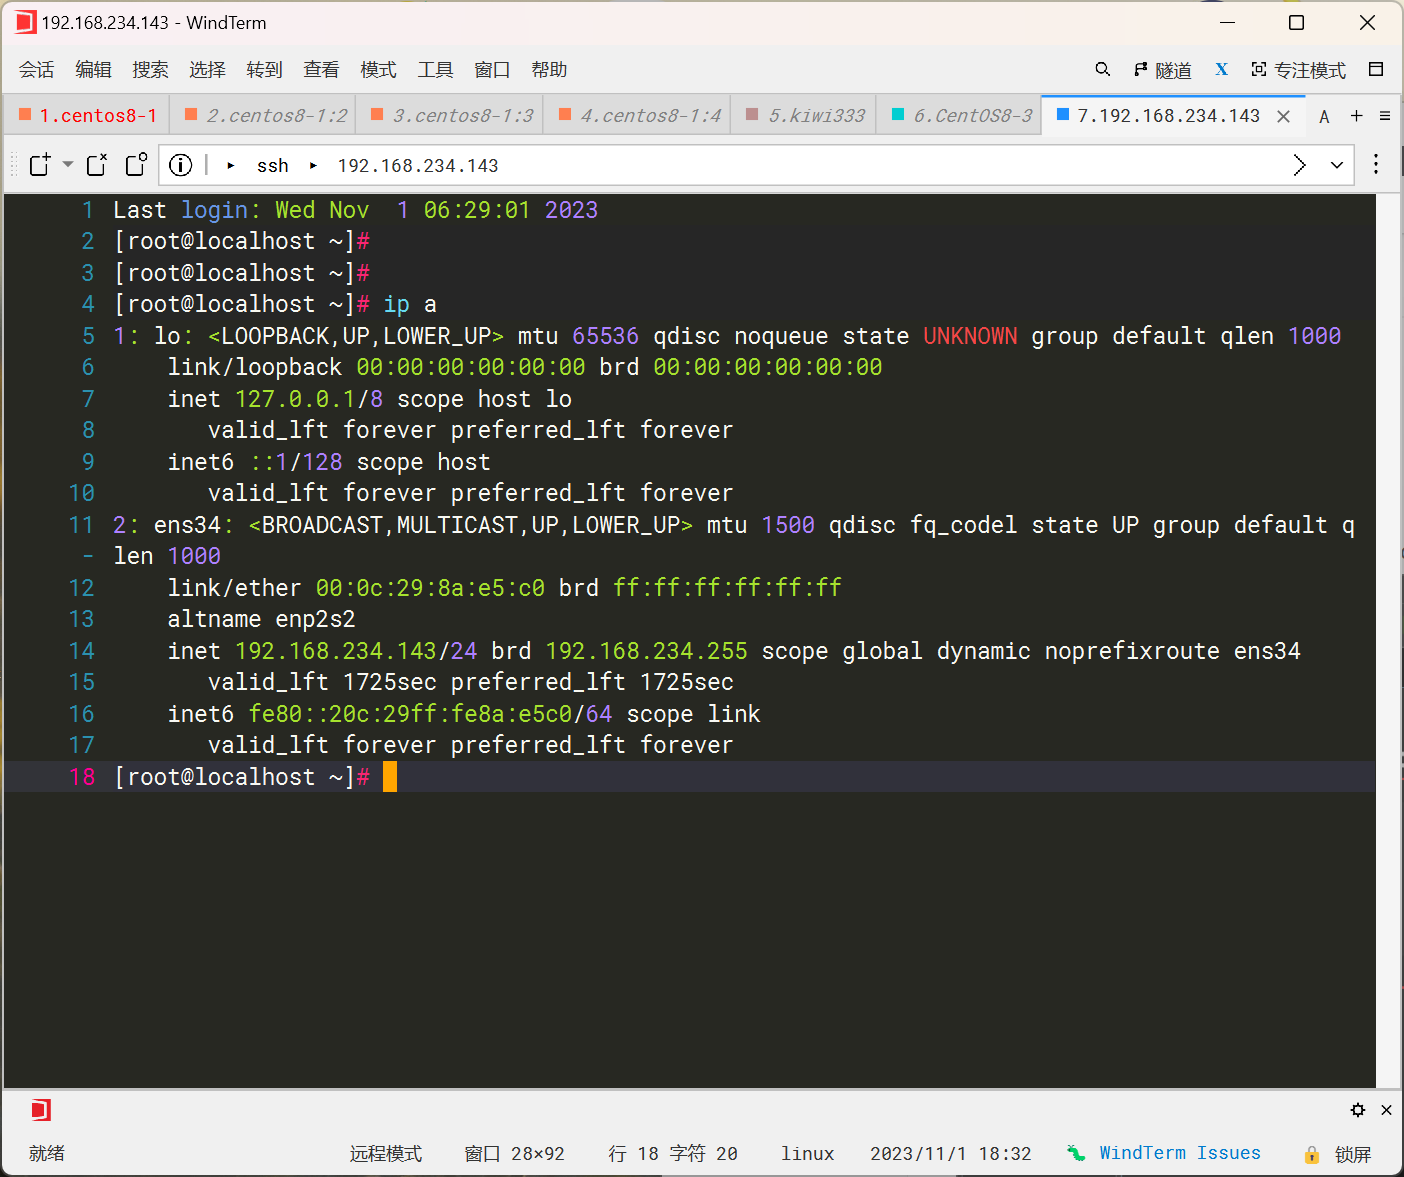The height and width of the screenshot is (1177, 1404).
Task: Click the duplicate session icon
Action: pos(137,164)
